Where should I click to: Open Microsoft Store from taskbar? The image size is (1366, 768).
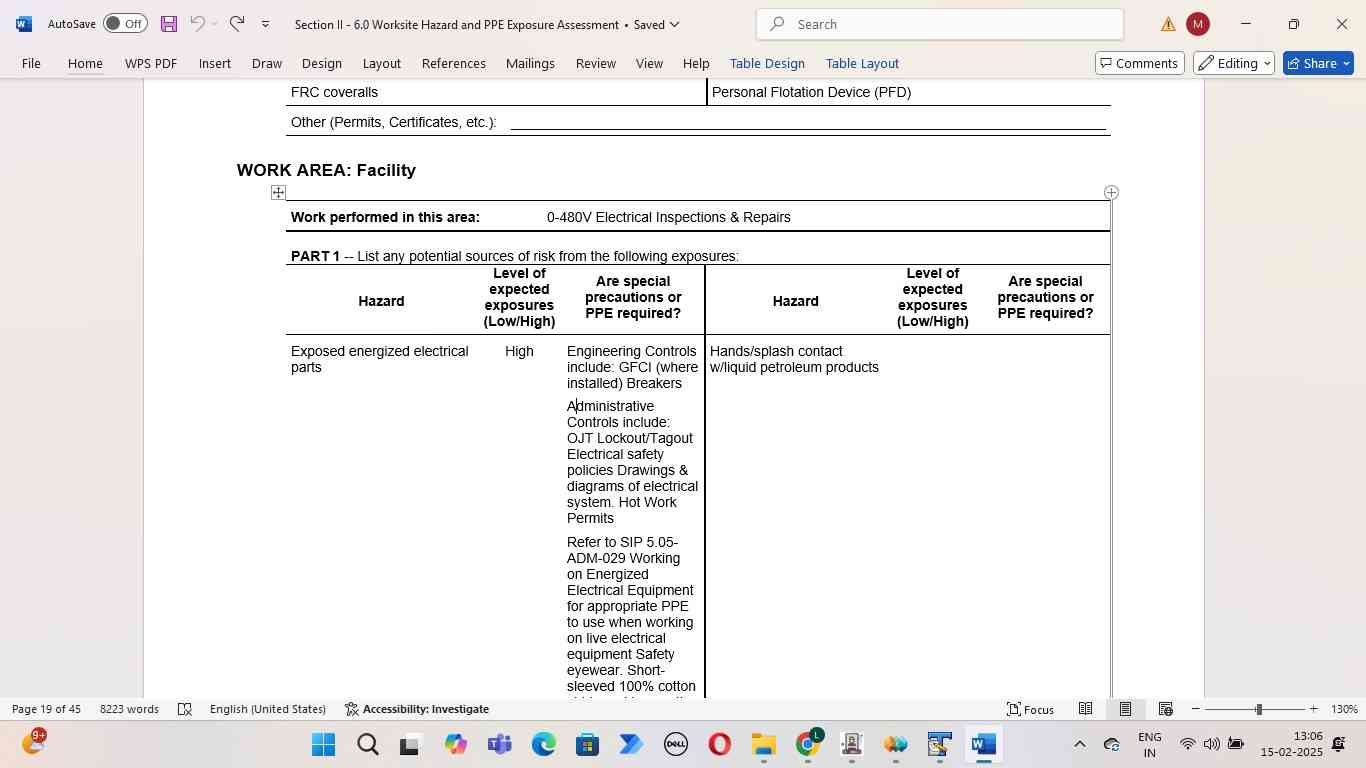(587, 745)
